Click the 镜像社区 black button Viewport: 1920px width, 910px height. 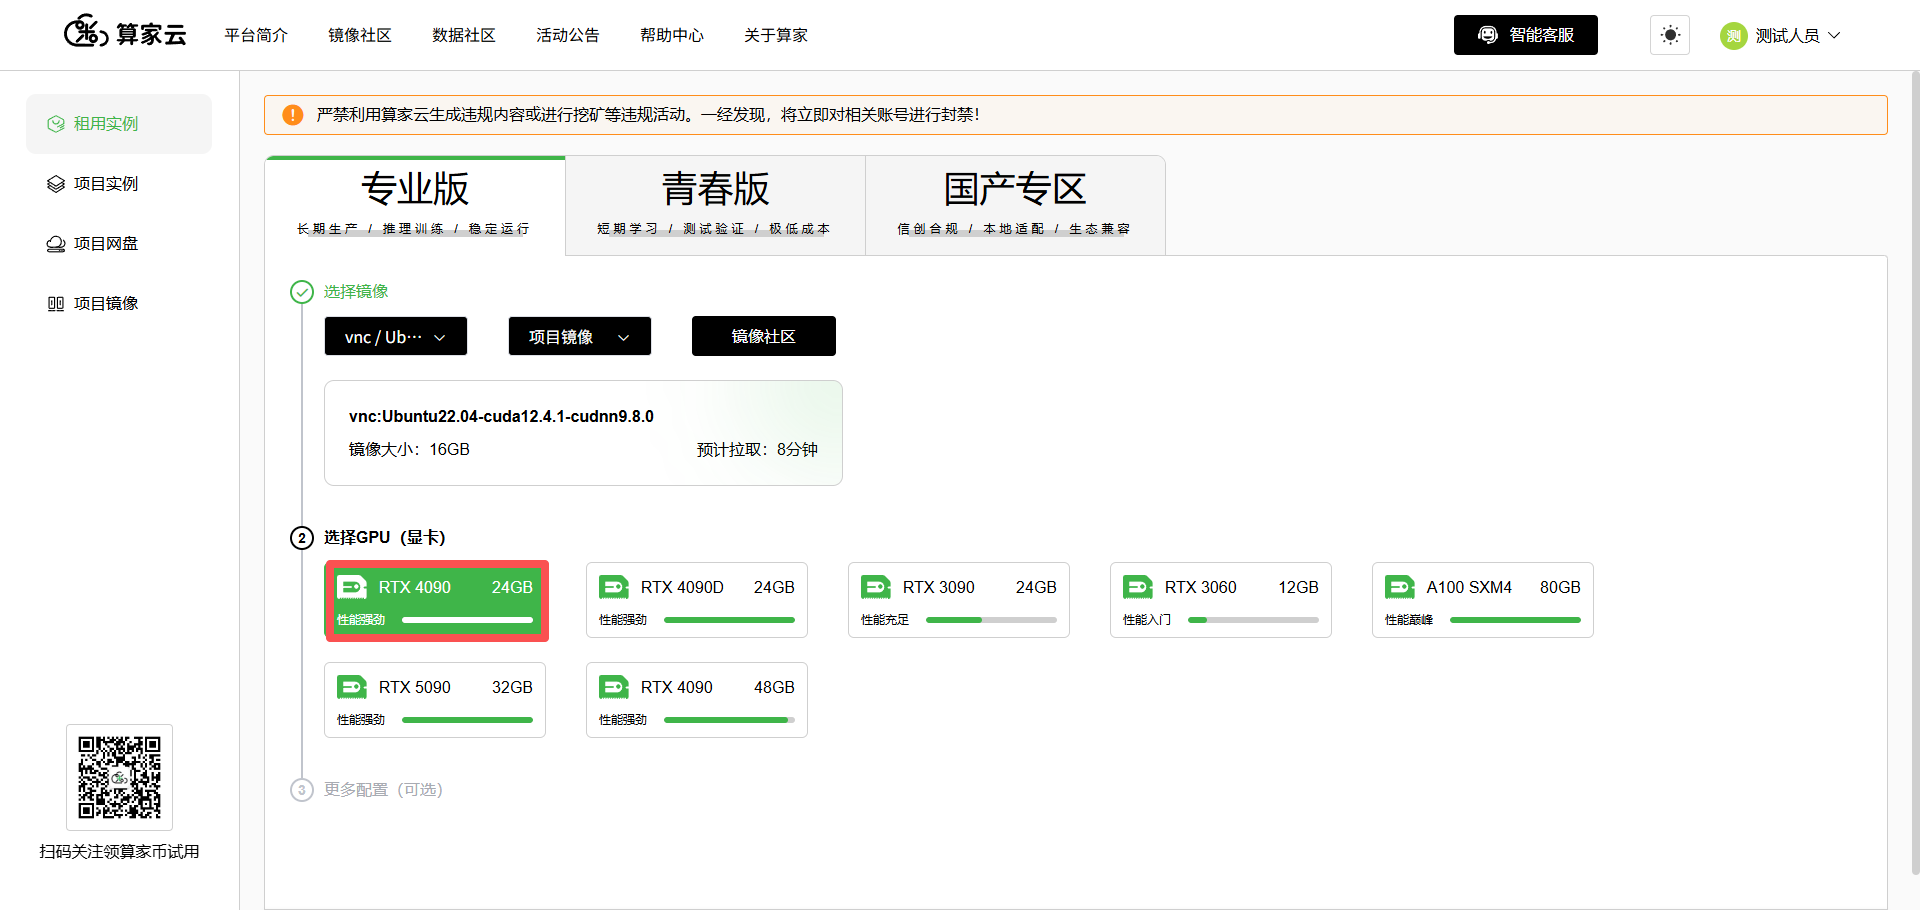764,336
